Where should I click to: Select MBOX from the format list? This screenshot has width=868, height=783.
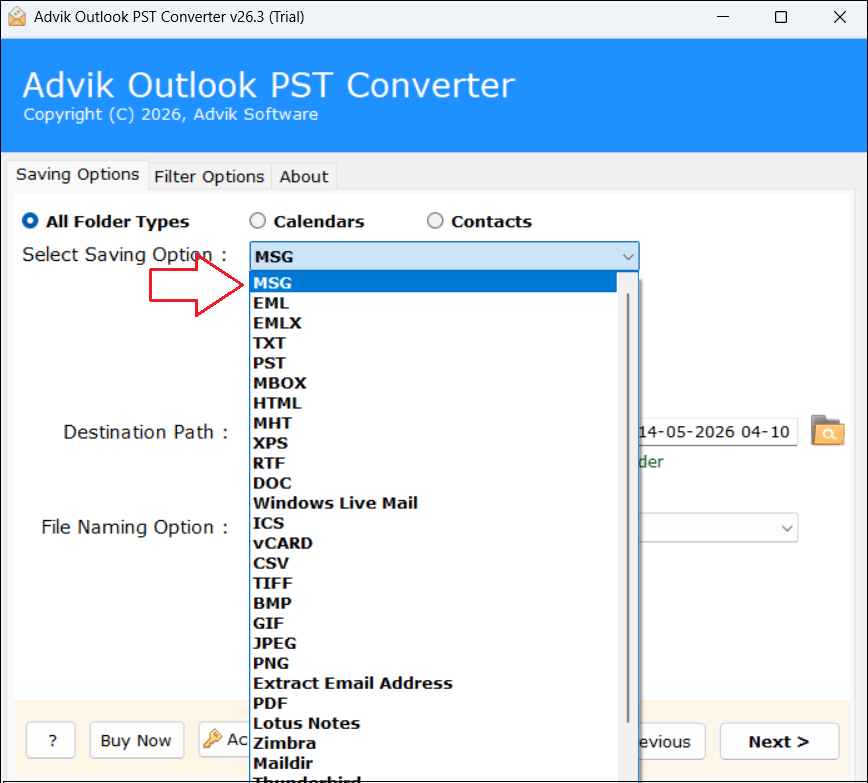pyautogui.click(x=433, y=383)
